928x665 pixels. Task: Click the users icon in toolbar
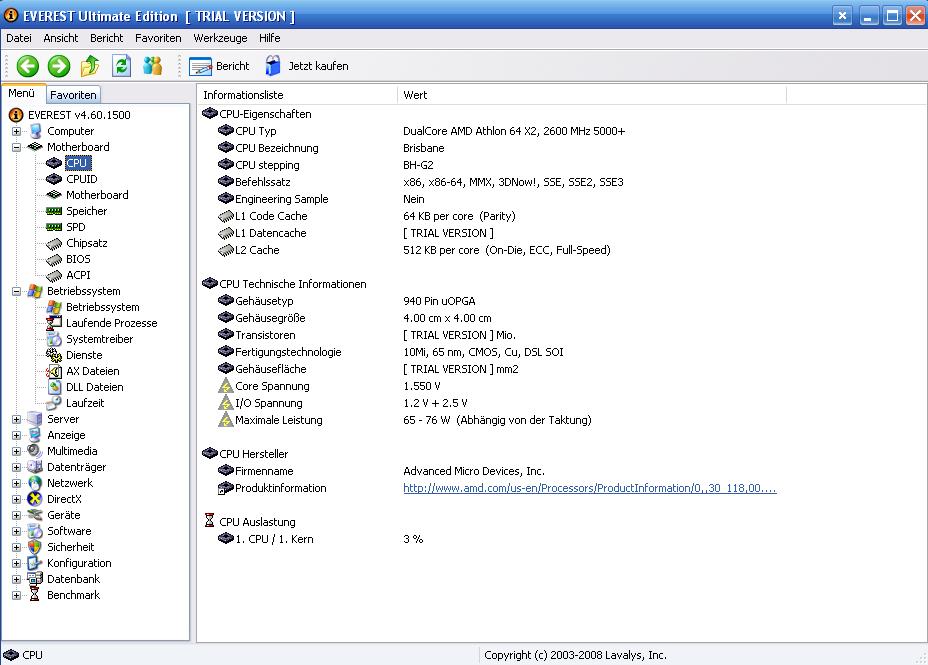(153, 66)
